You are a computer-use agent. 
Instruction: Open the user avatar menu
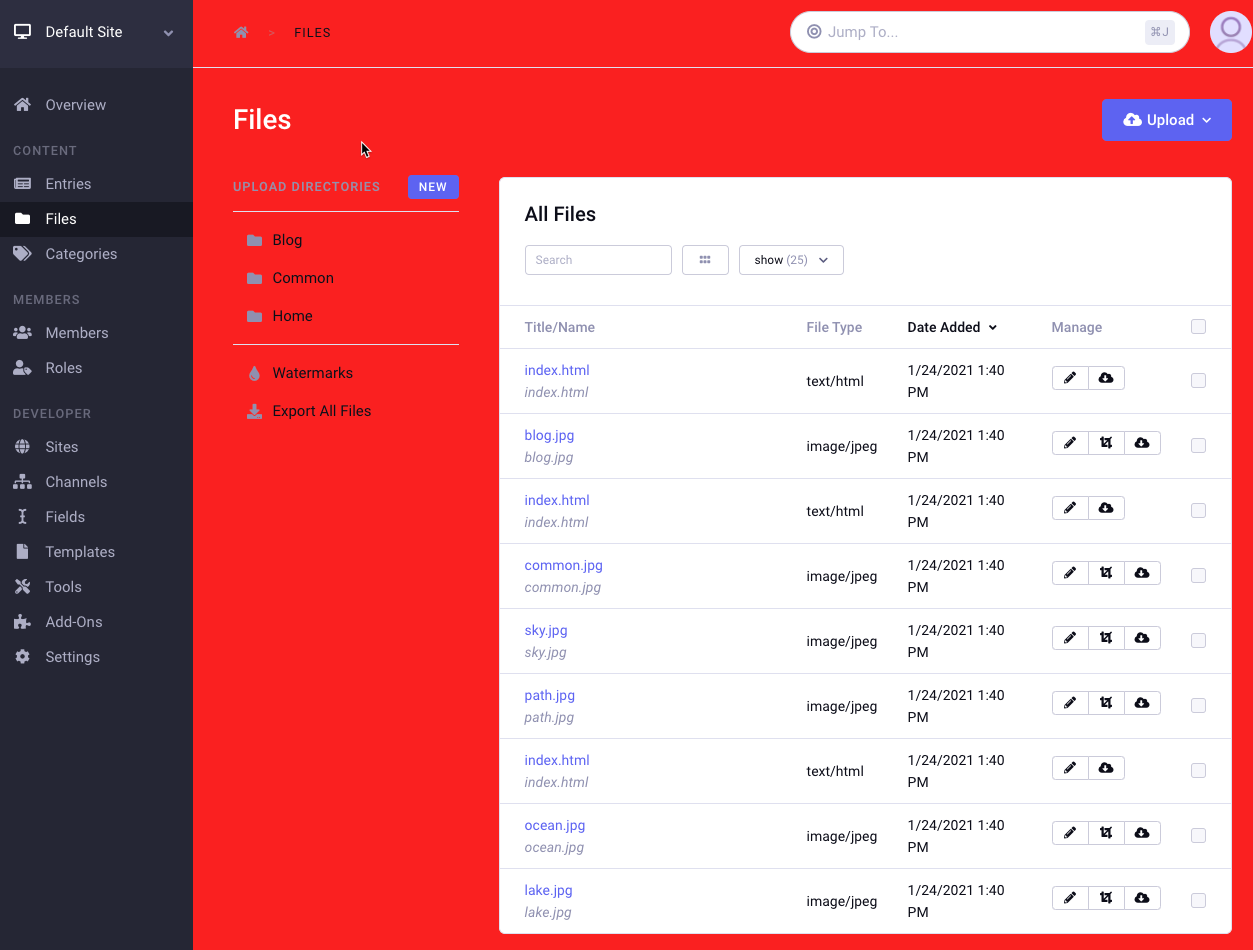[x=1230, y=32]
